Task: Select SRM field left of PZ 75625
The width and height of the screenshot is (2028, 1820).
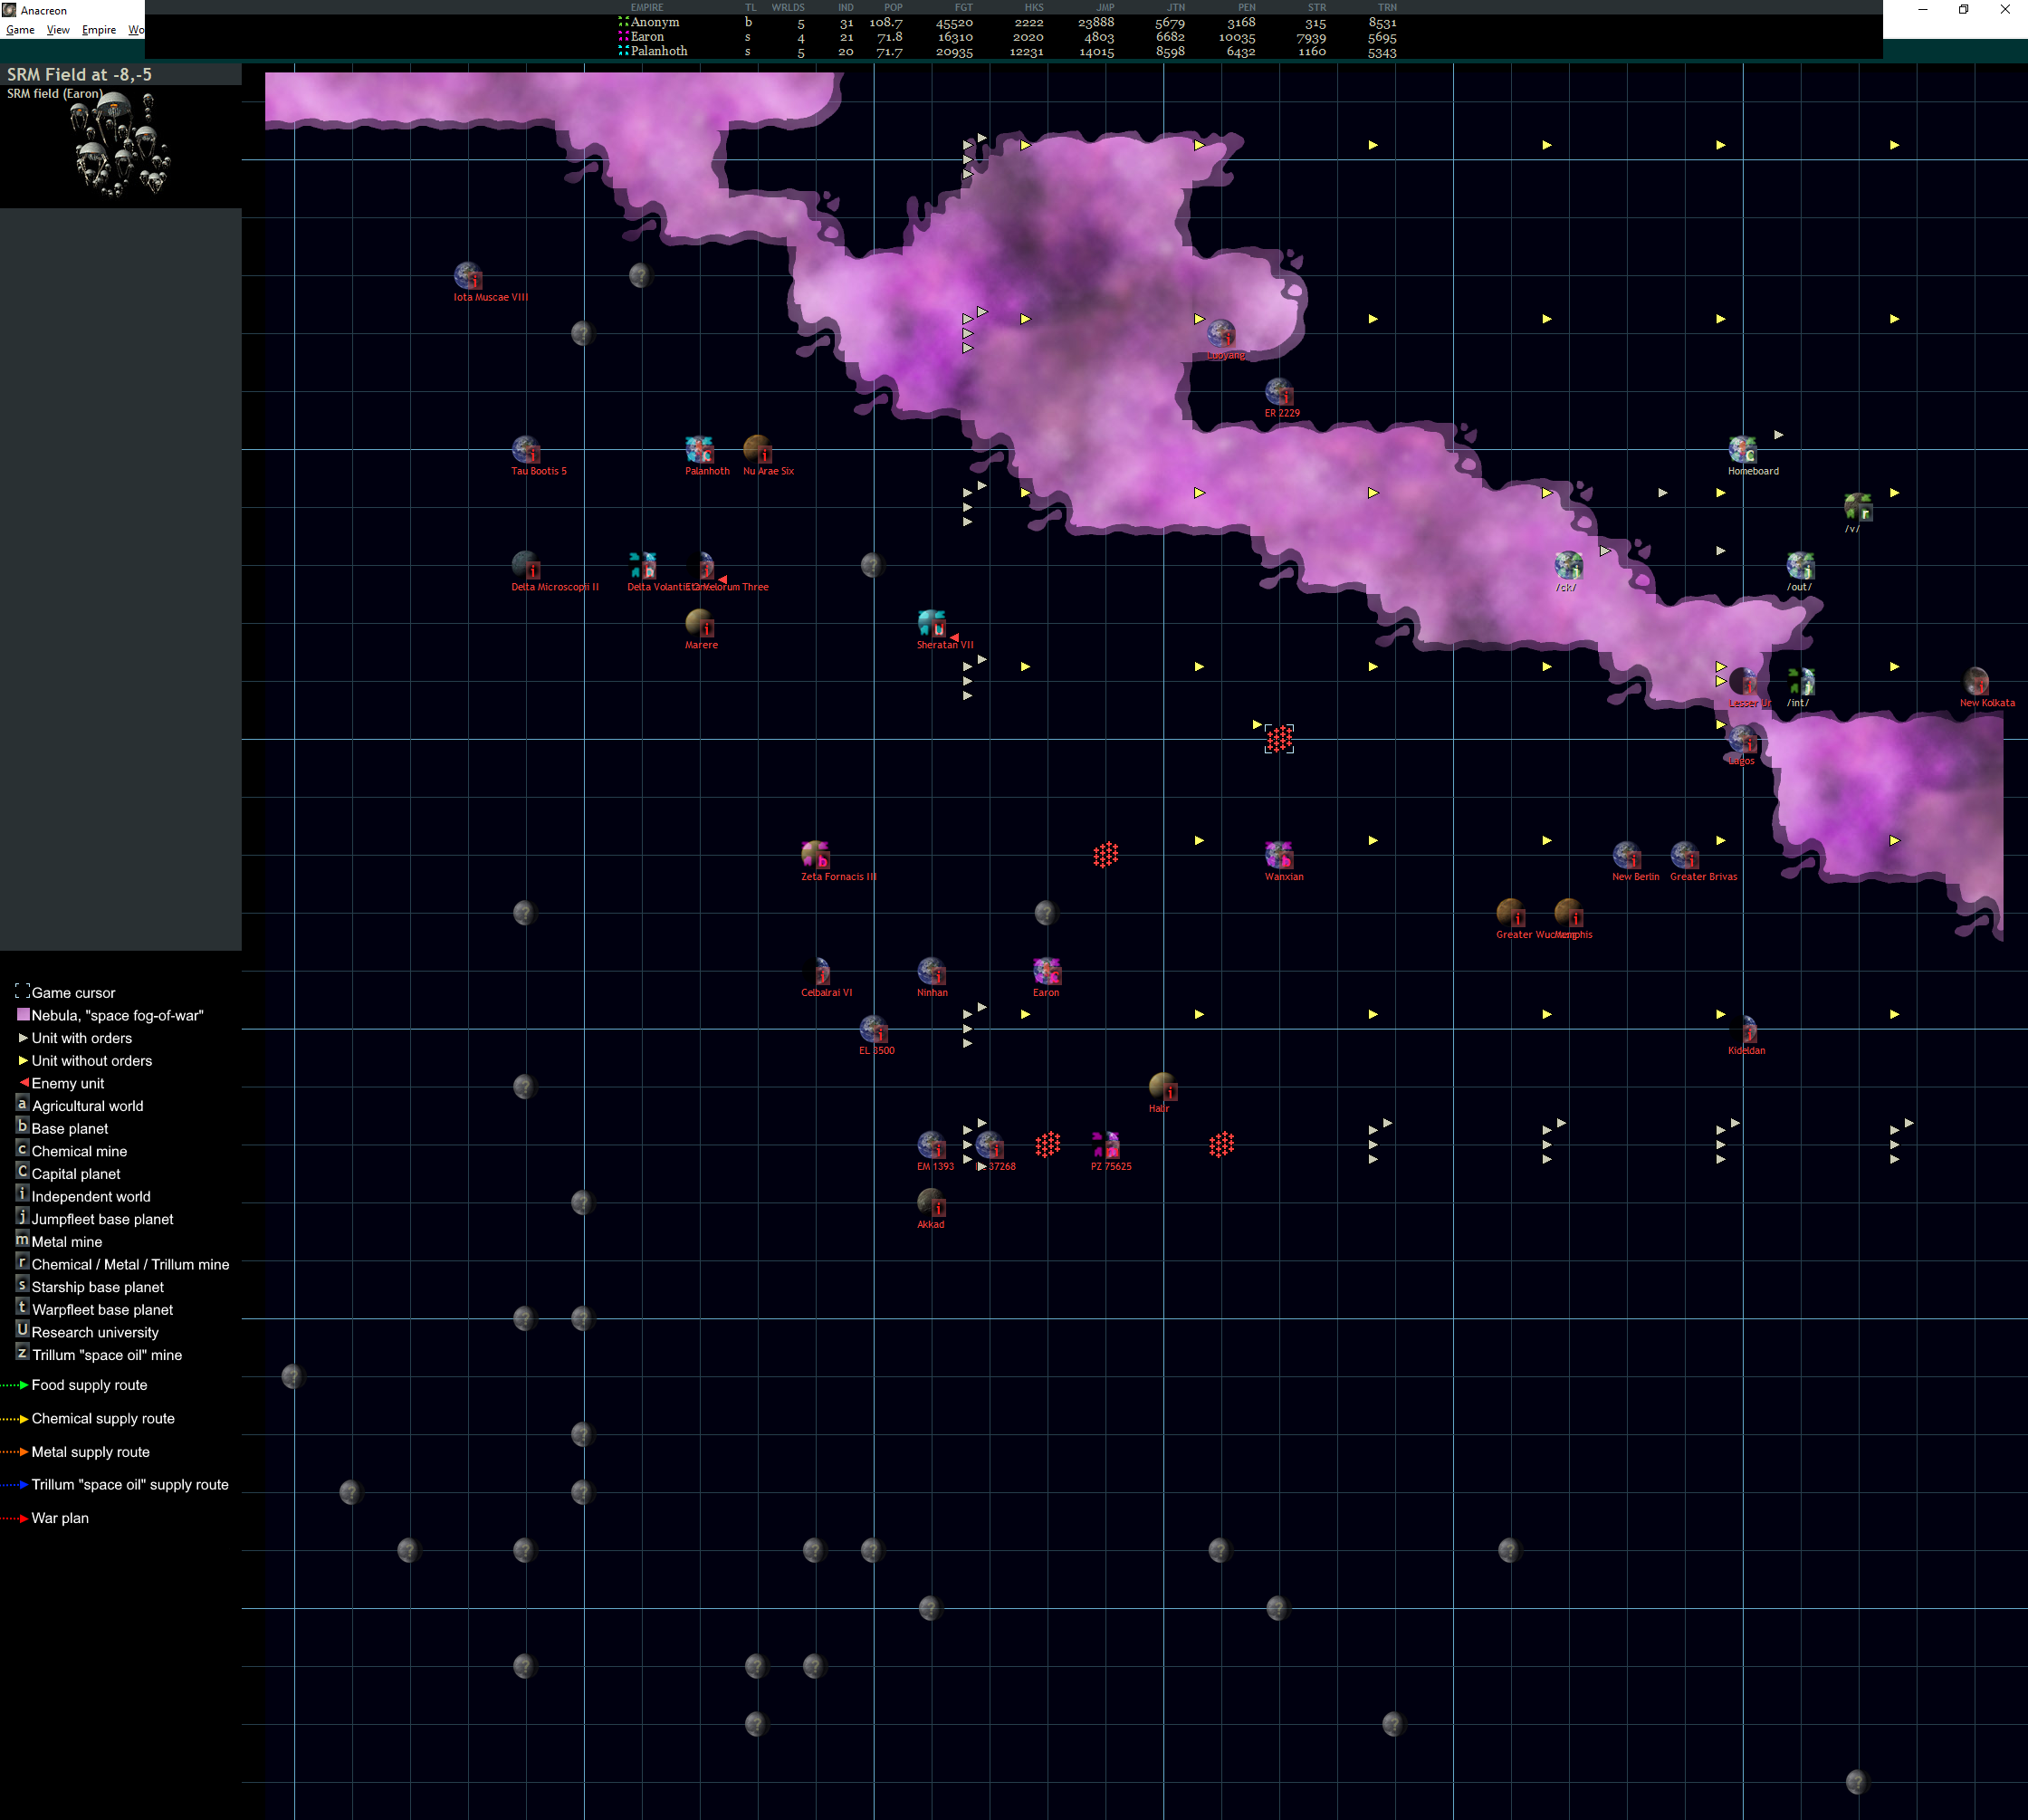Action: pos(1047,1146)
